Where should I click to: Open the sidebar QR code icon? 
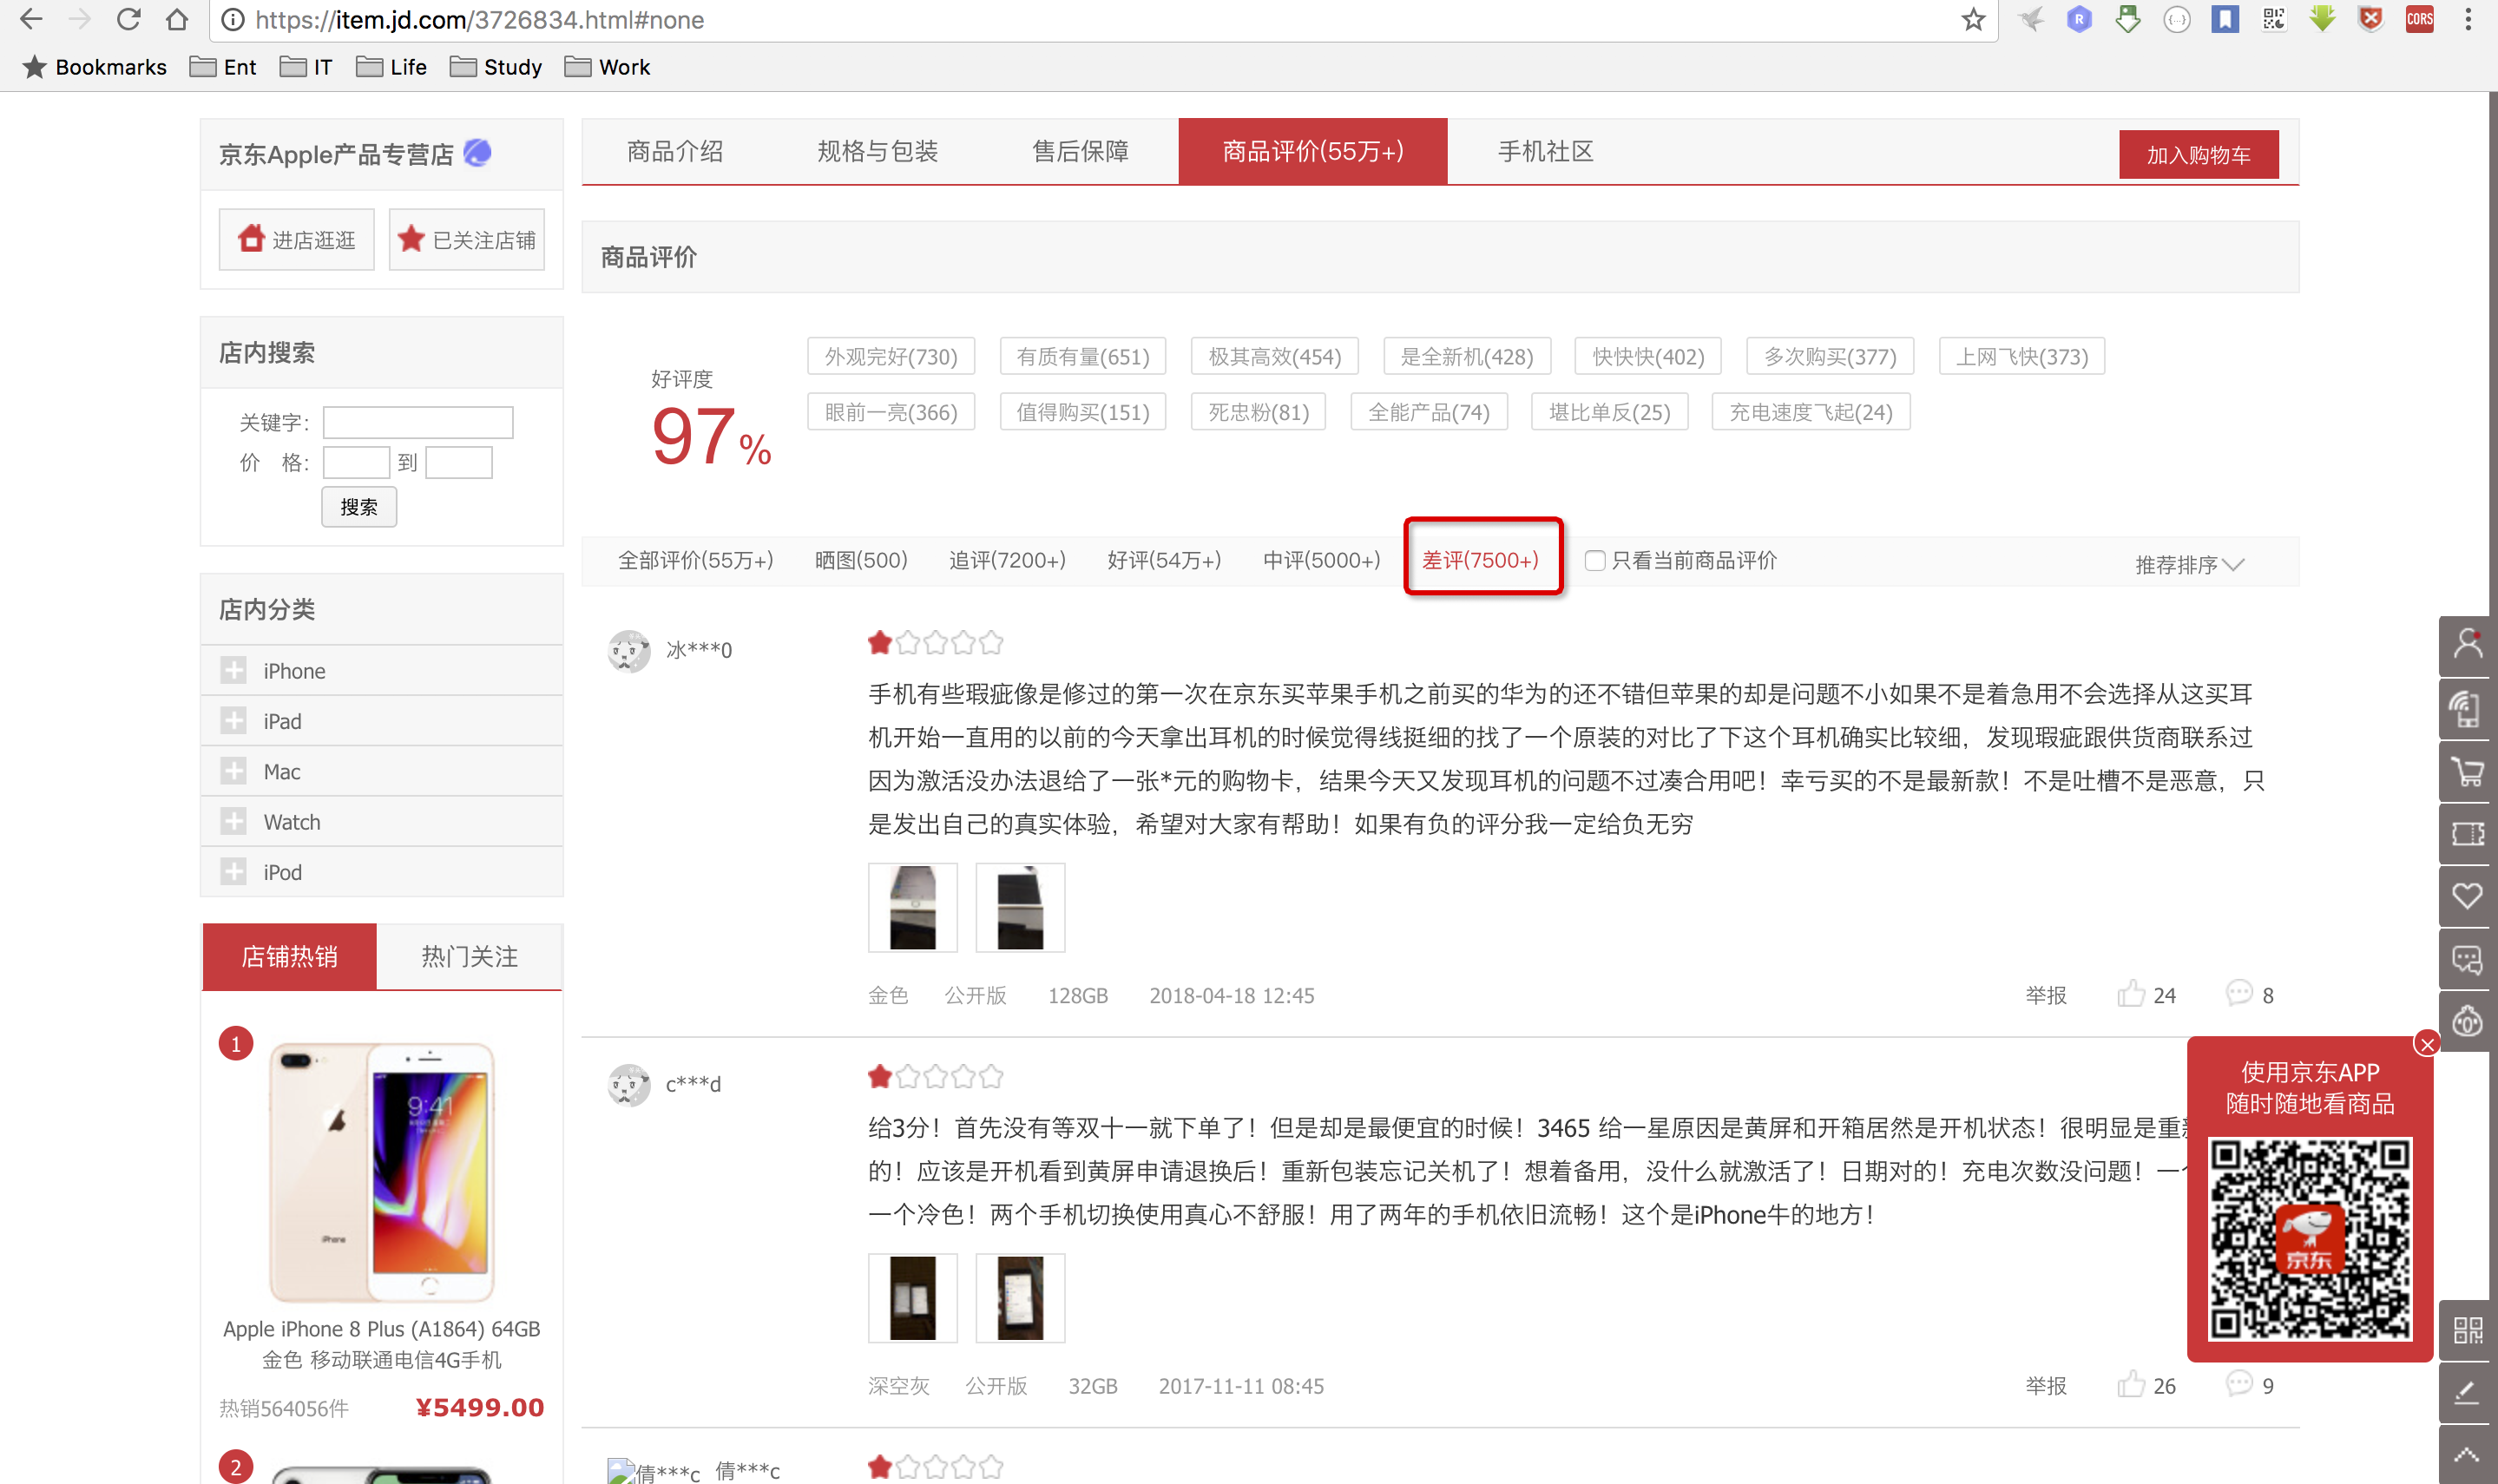2467,1330
